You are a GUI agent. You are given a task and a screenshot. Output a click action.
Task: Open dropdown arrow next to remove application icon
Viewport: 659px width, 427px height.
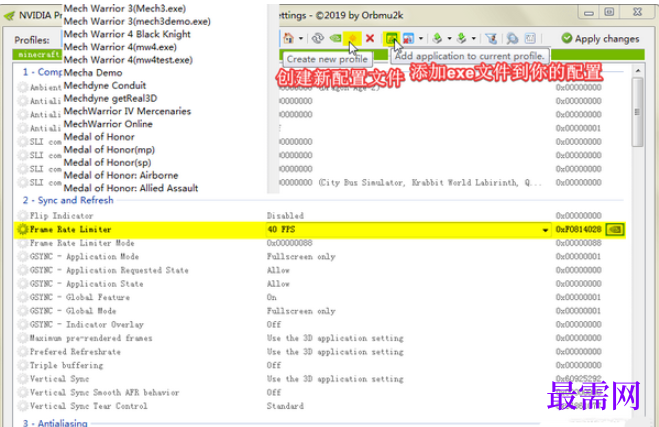421,38
